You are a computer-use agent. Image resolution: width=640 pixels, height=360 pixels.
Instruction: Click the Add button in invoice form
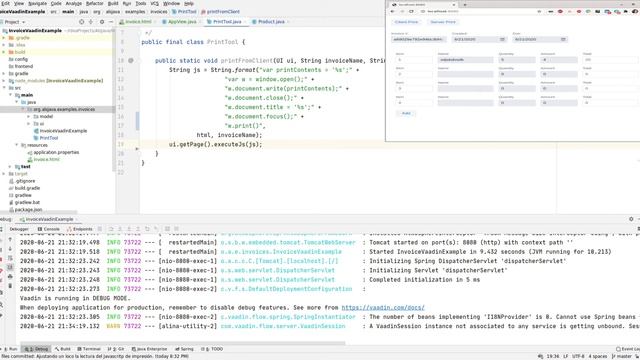406,113
